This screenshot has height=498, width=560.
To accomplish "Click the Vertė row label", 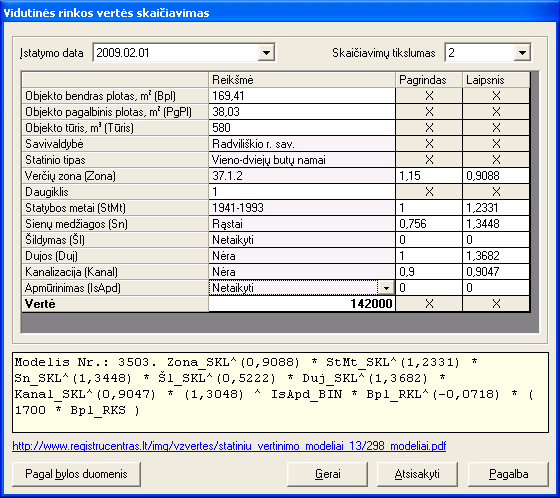I will [x=115, y=304].
